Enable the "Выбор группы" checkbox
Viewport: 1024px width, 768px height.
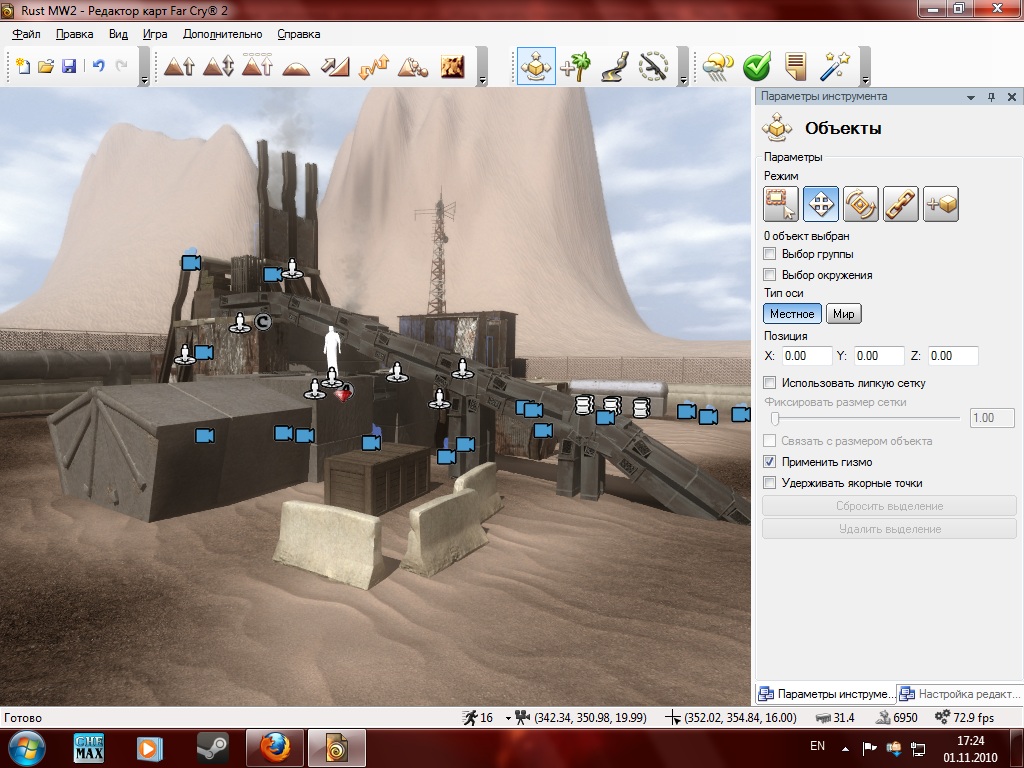click(x=770, y=254)
